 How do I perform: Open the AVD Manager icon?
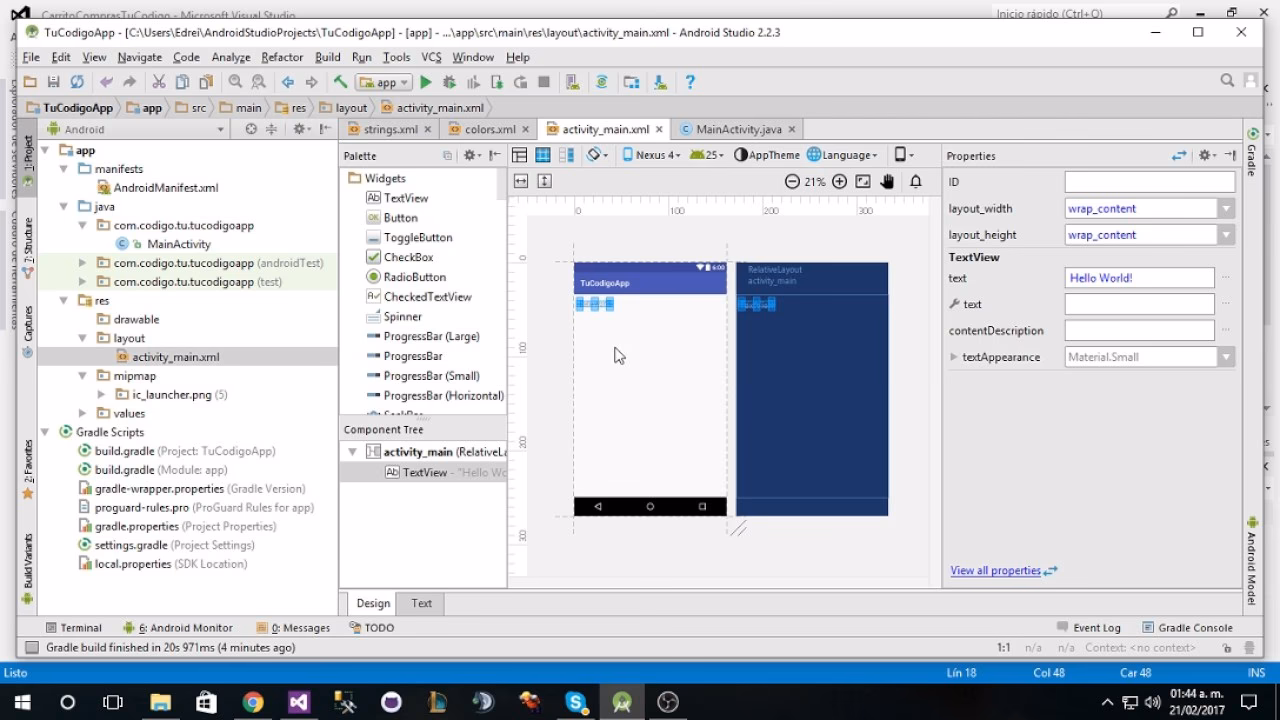[573, 81]
